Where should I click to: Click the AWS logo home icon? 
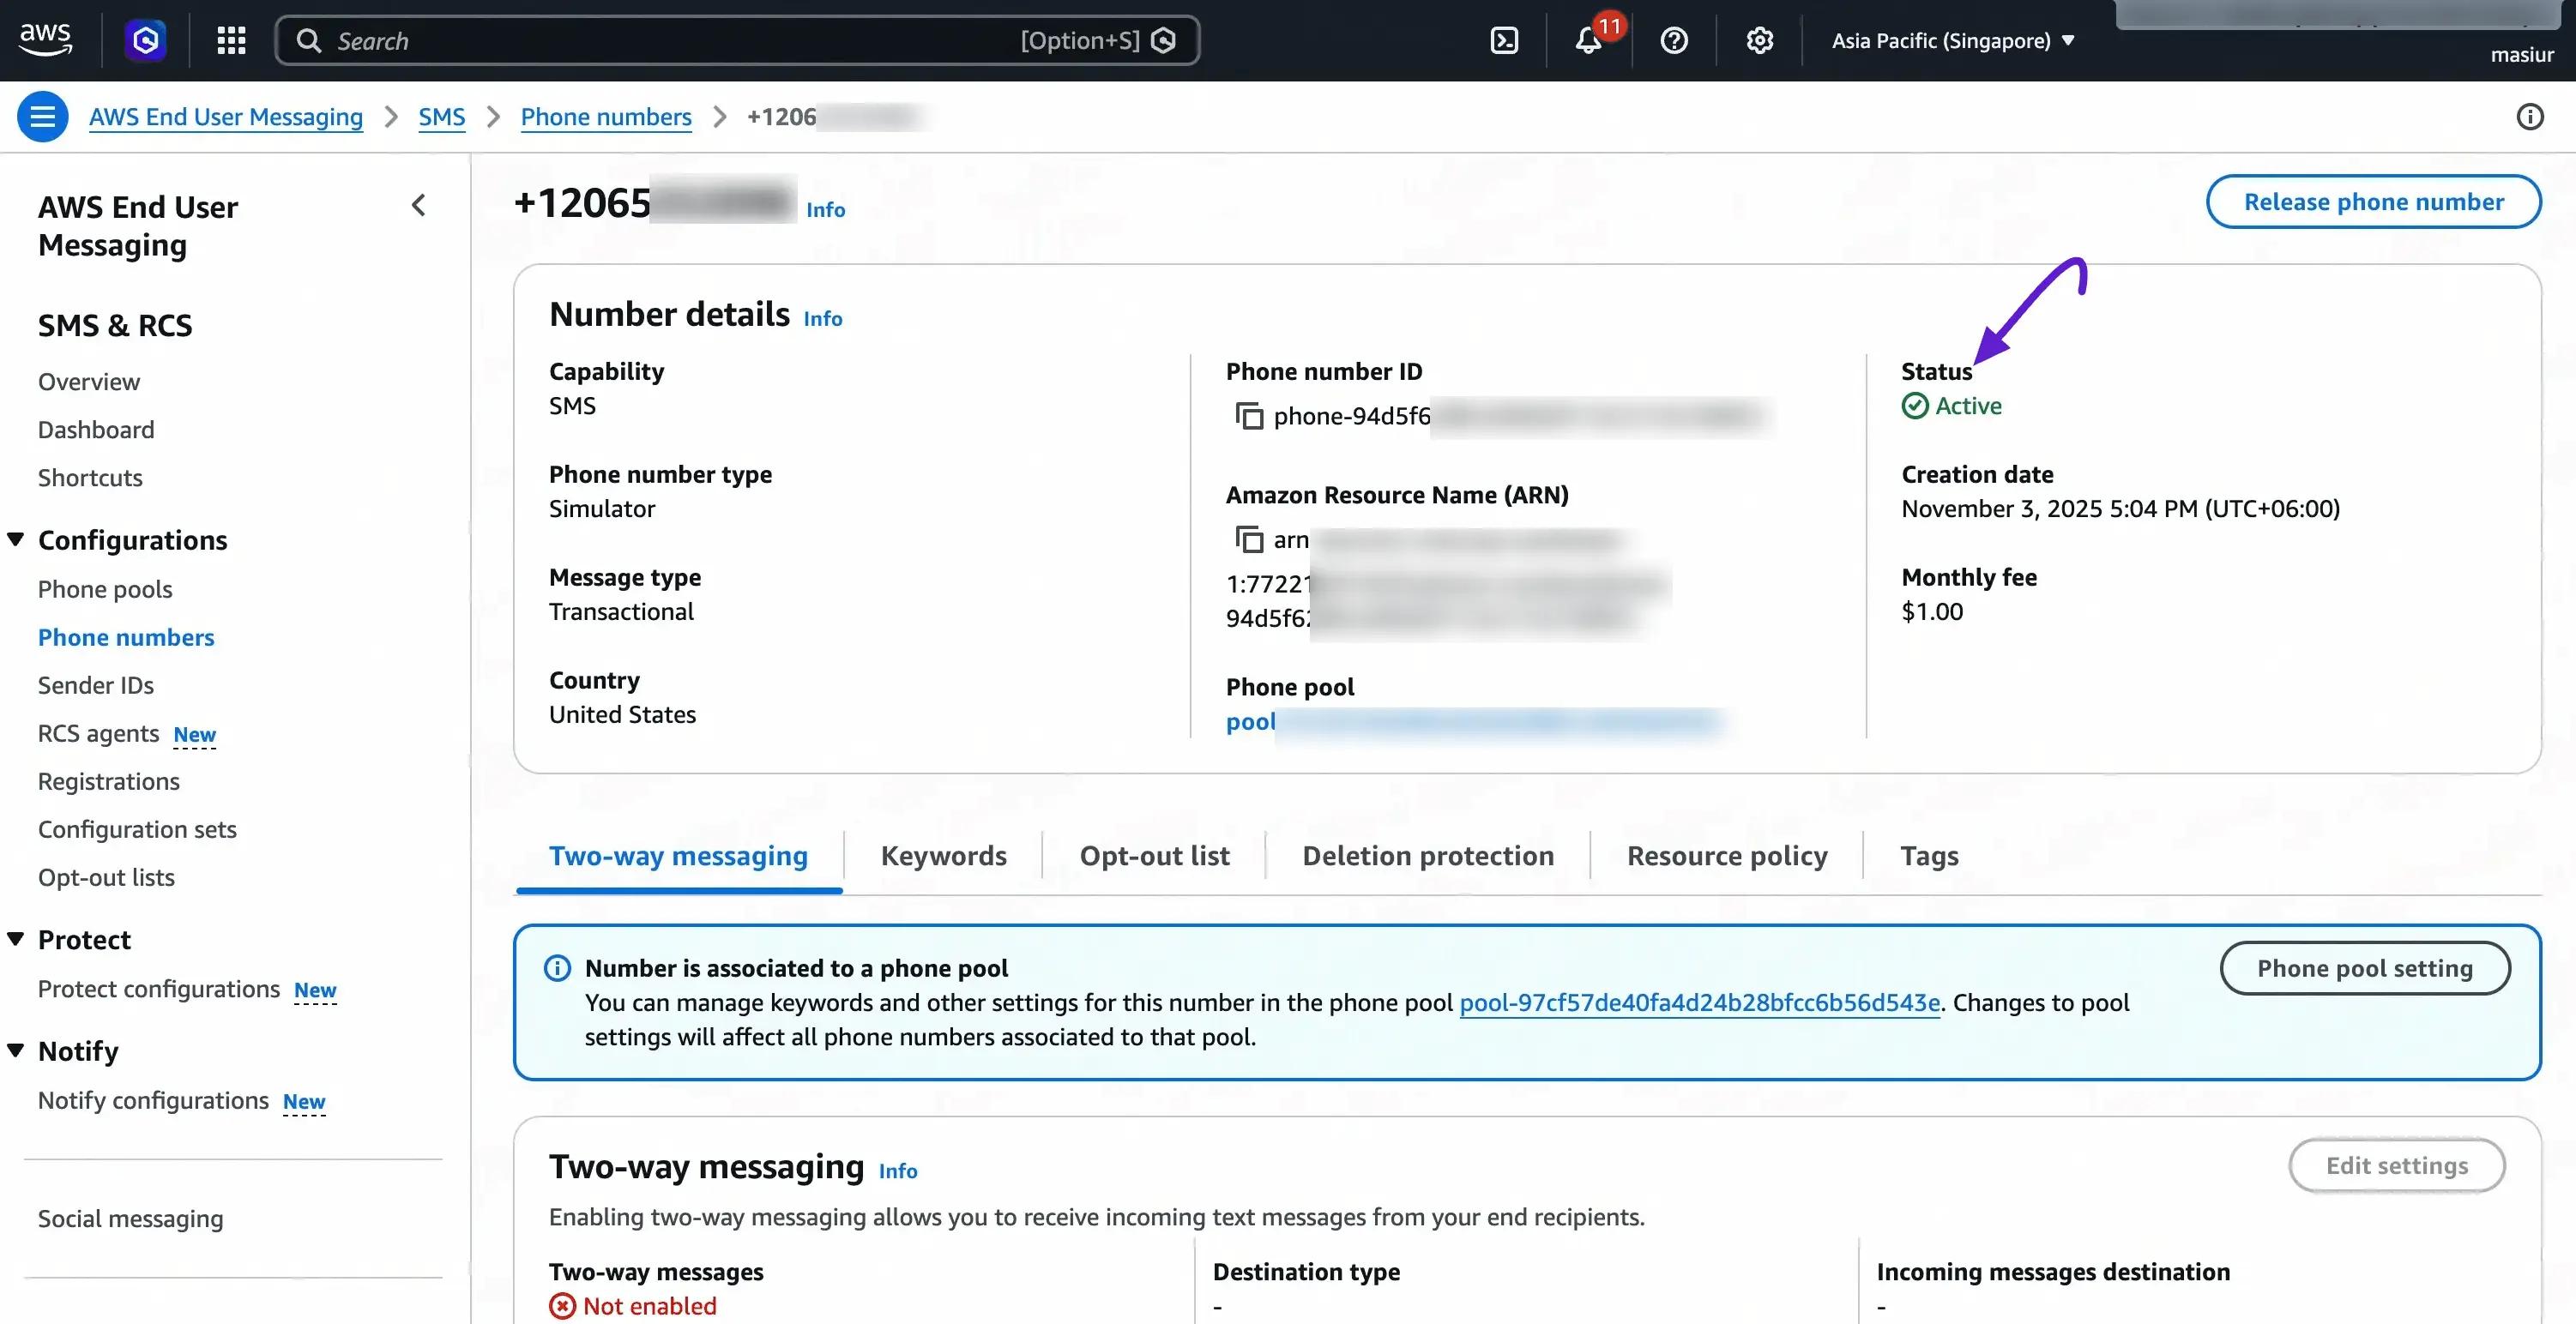click(x=45, y=40)
